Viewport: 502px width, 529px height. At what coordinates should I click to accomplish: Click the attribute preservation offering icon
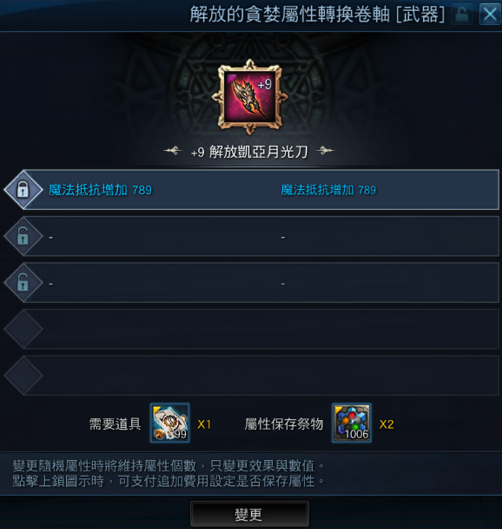(x=352, y=423)
